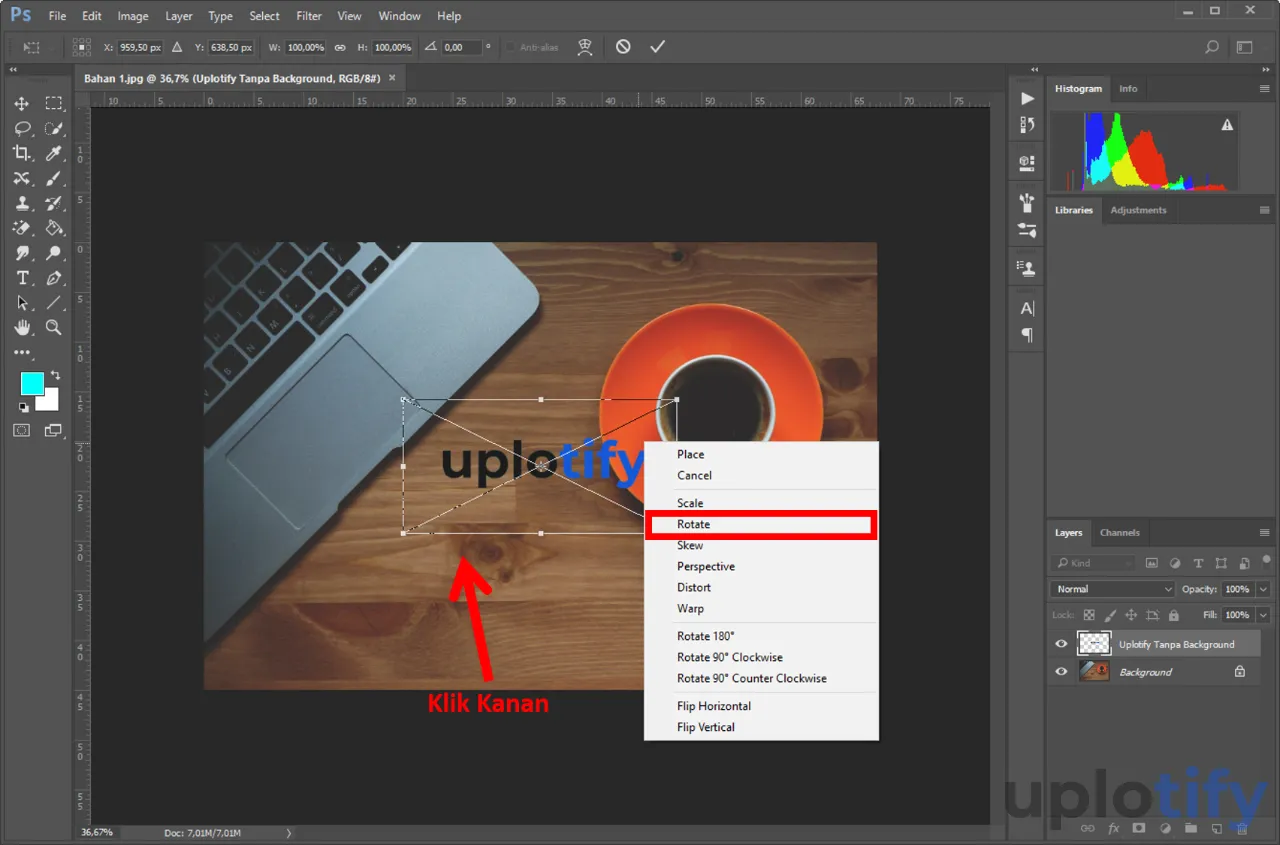Viewport: 1280px width, 845px height.
Task: Open the layer Kind filter dropdown
Action: click(x=1092, y=563)
